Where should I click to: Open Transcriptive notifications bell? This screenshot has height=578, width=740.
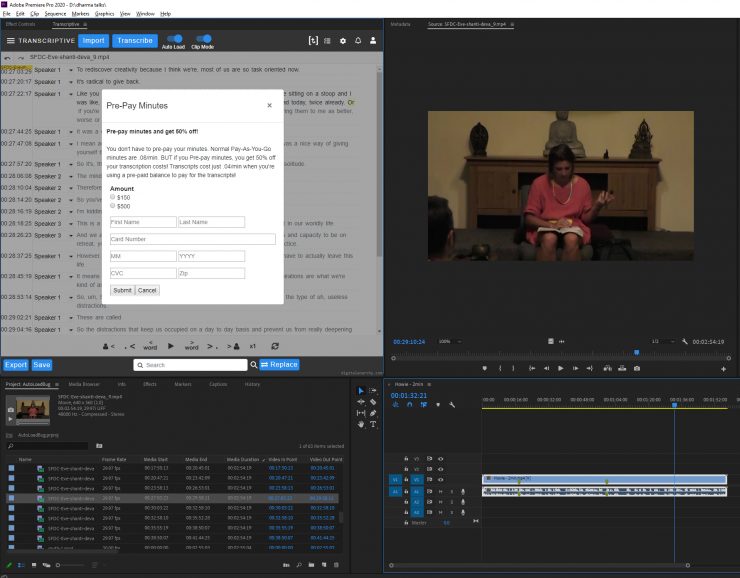(358, 41)
